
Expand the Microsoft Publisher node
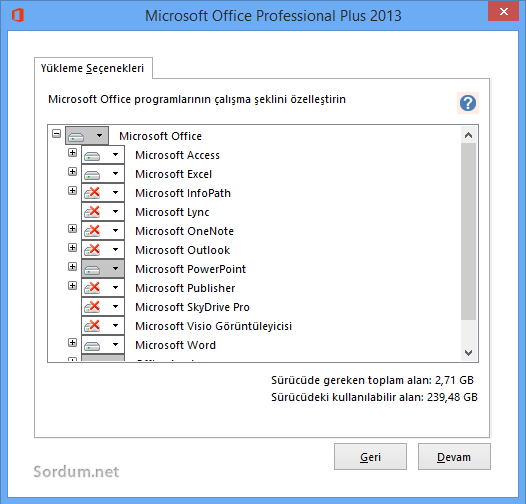coord(72,286)
